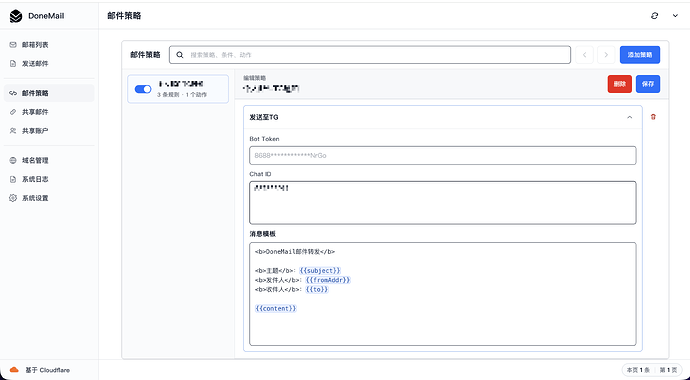Click the 系统日志 document icon
Screen dimensions: 690x380
tap(13, 179)
